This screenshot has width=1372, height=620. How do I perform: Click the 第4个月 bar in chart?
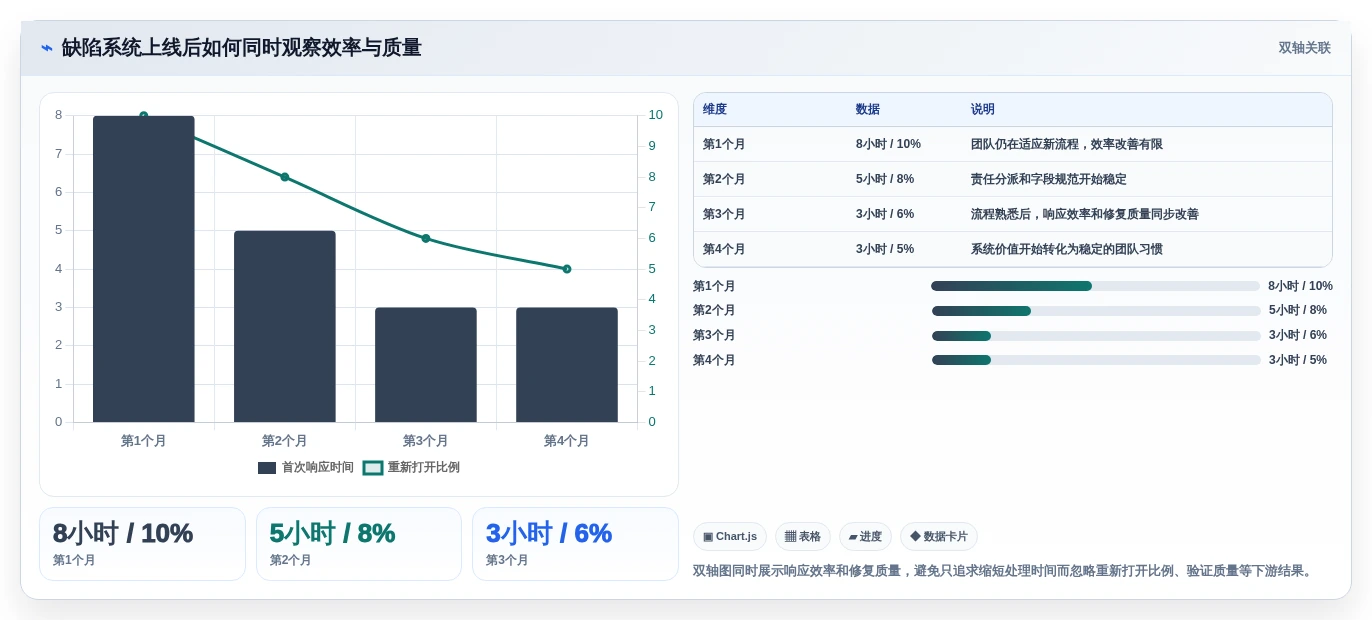pos(567,365)
